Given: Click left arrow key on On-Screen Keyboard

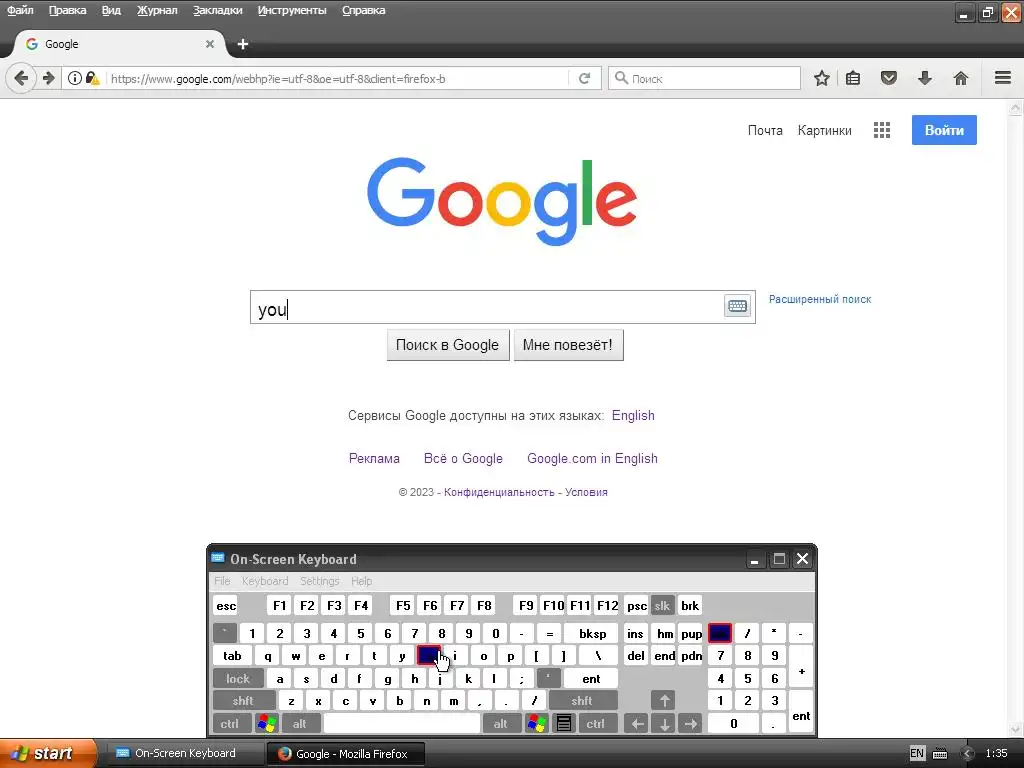Looking at the screenshot, I should pyautogui.click(x=637, y=724).
